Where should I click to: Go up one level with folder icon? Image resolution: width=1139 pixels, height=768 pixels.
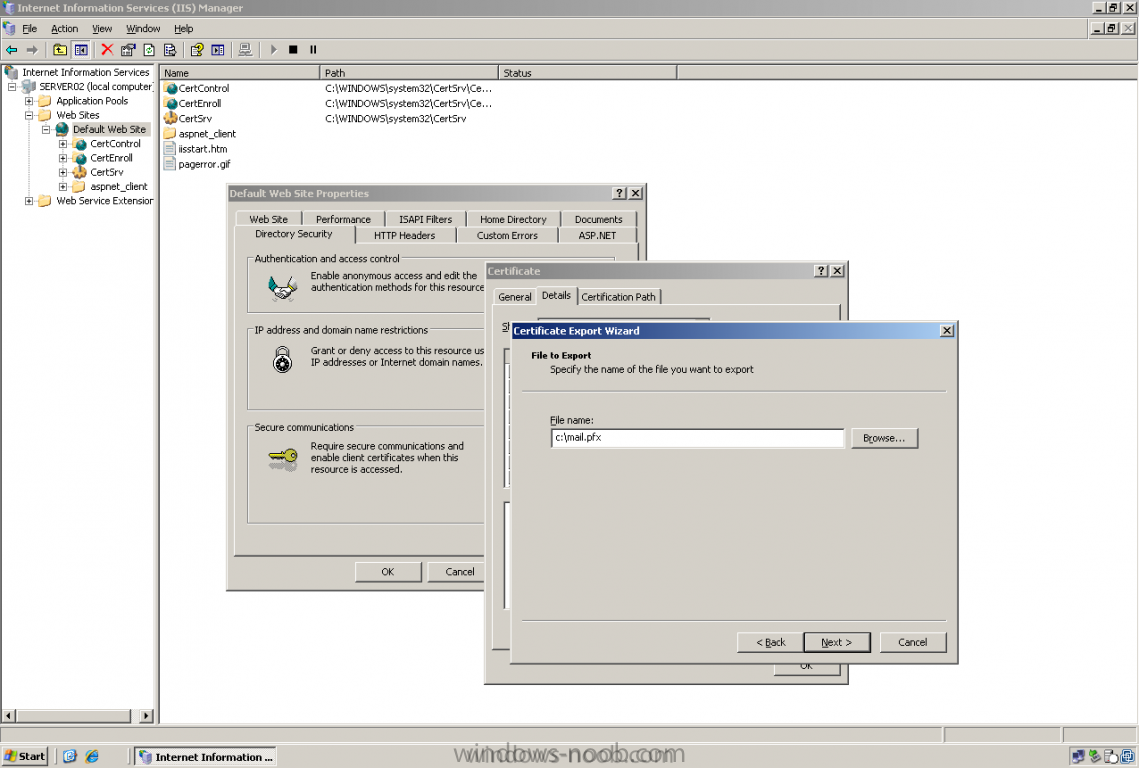tap(60, 50)
